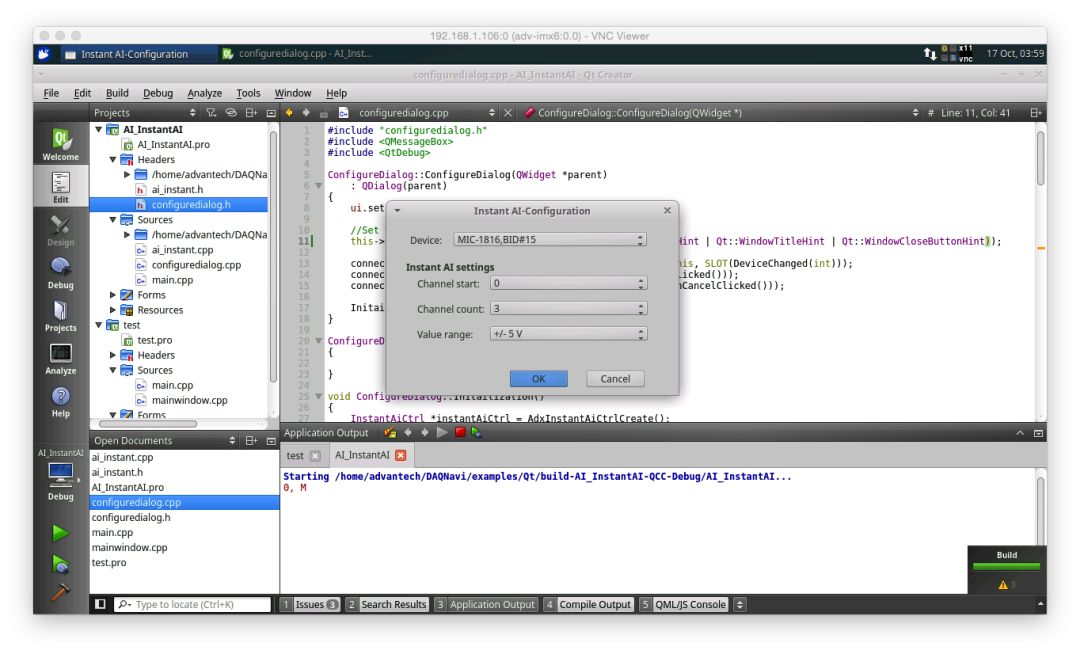
Task: Collapse the Sources folder under AI_InstantAI
Action: (113, 220)
